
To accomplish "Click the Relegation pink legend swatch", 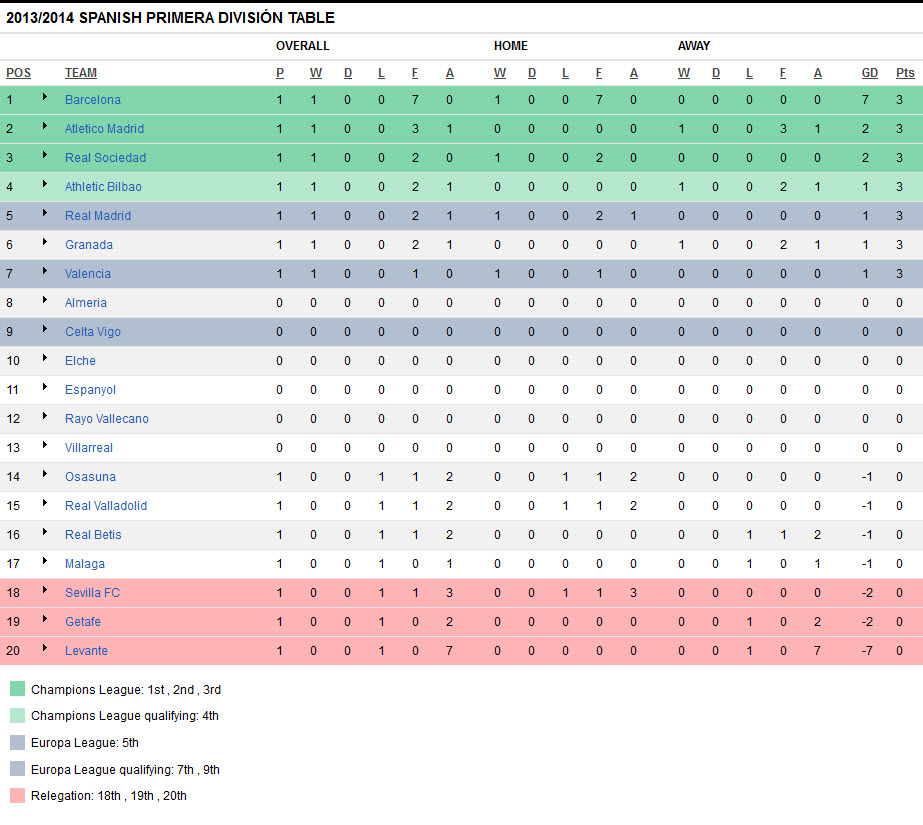I will coord(17,796).
